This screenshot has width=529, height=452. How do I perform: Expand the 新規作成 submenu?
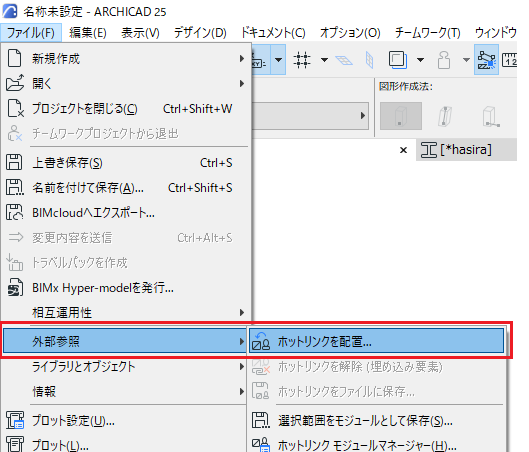(242, 58)
